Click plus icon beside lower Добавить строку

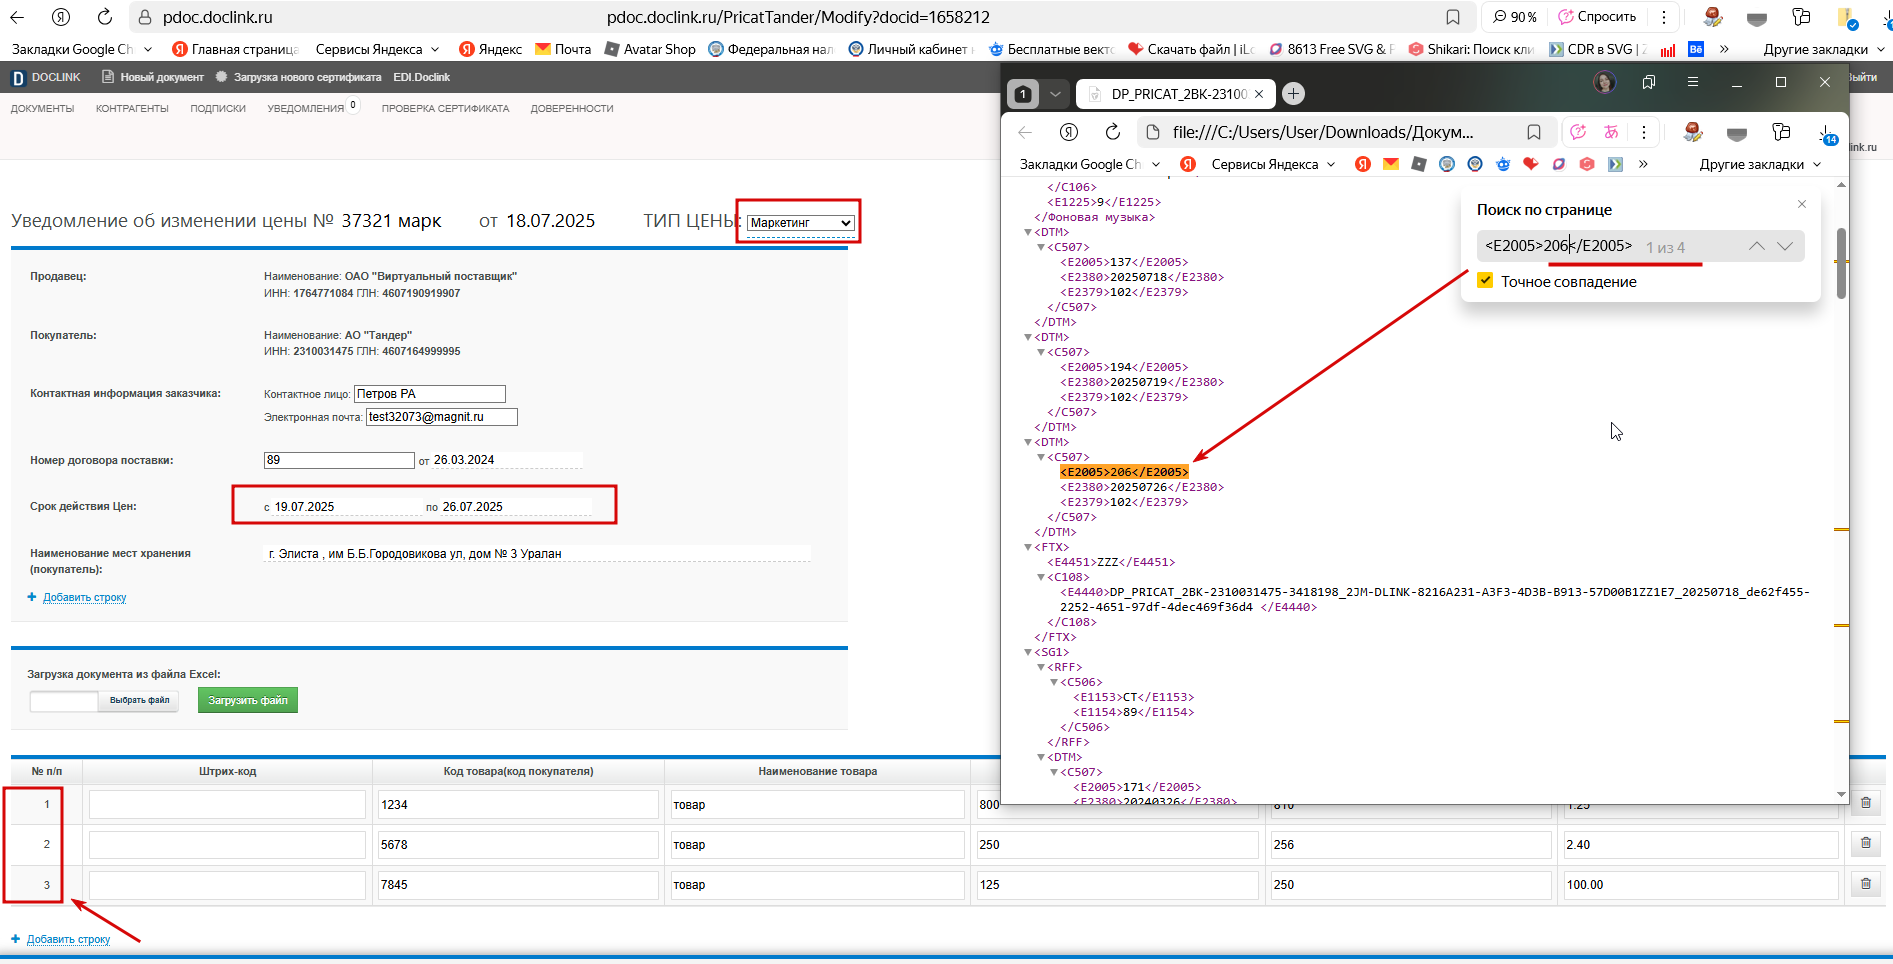click(15, 939)
